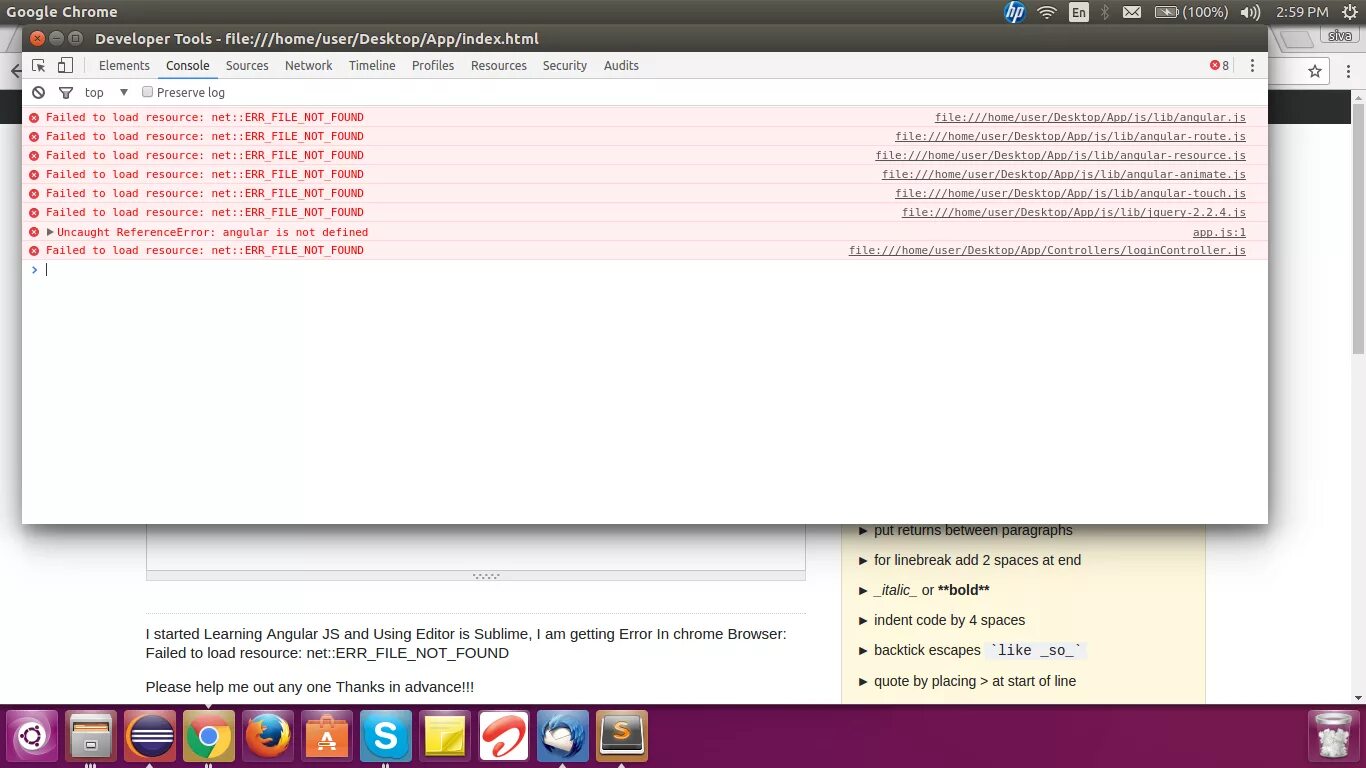This screenshot has height=768, width=1366.
Task: Open the Airtel dongle app dock icon
Action: click(504, 737)
